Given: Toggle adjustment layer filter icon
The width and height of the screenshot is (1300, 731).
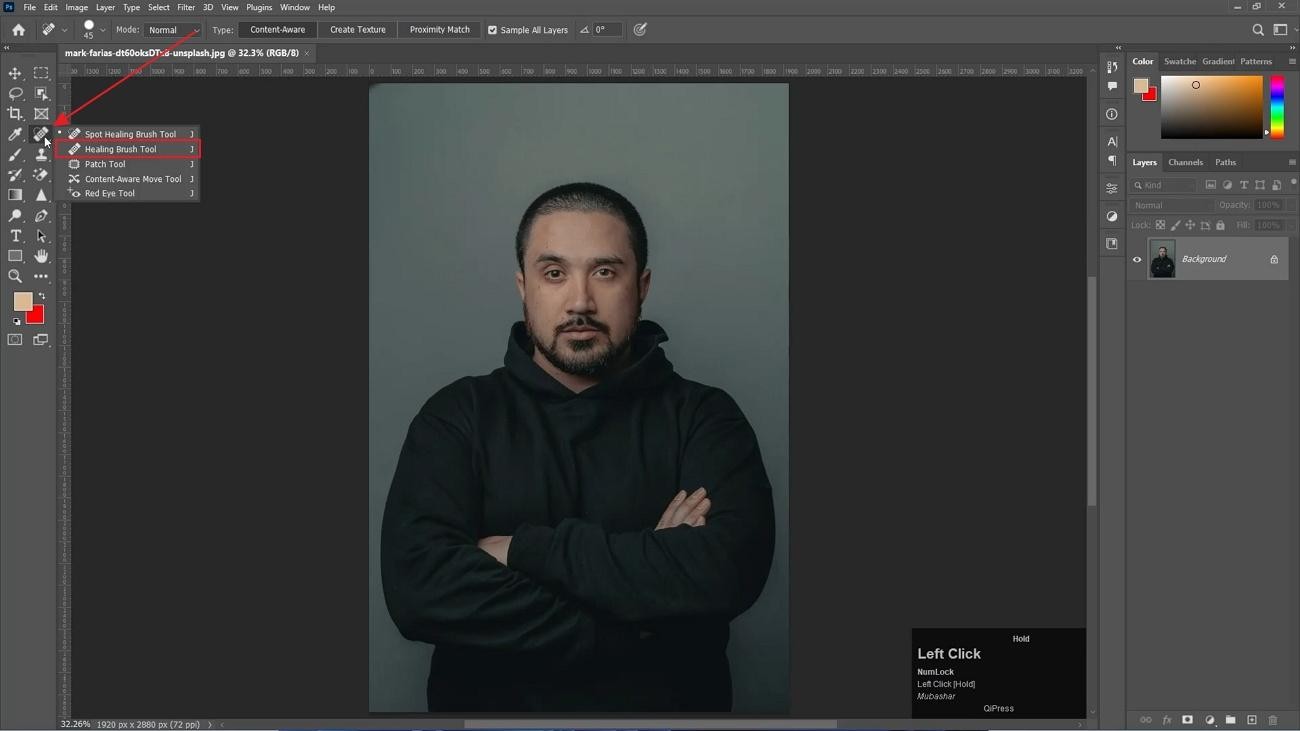Looking at the screenshot, I should click(x=1227, y=185).
